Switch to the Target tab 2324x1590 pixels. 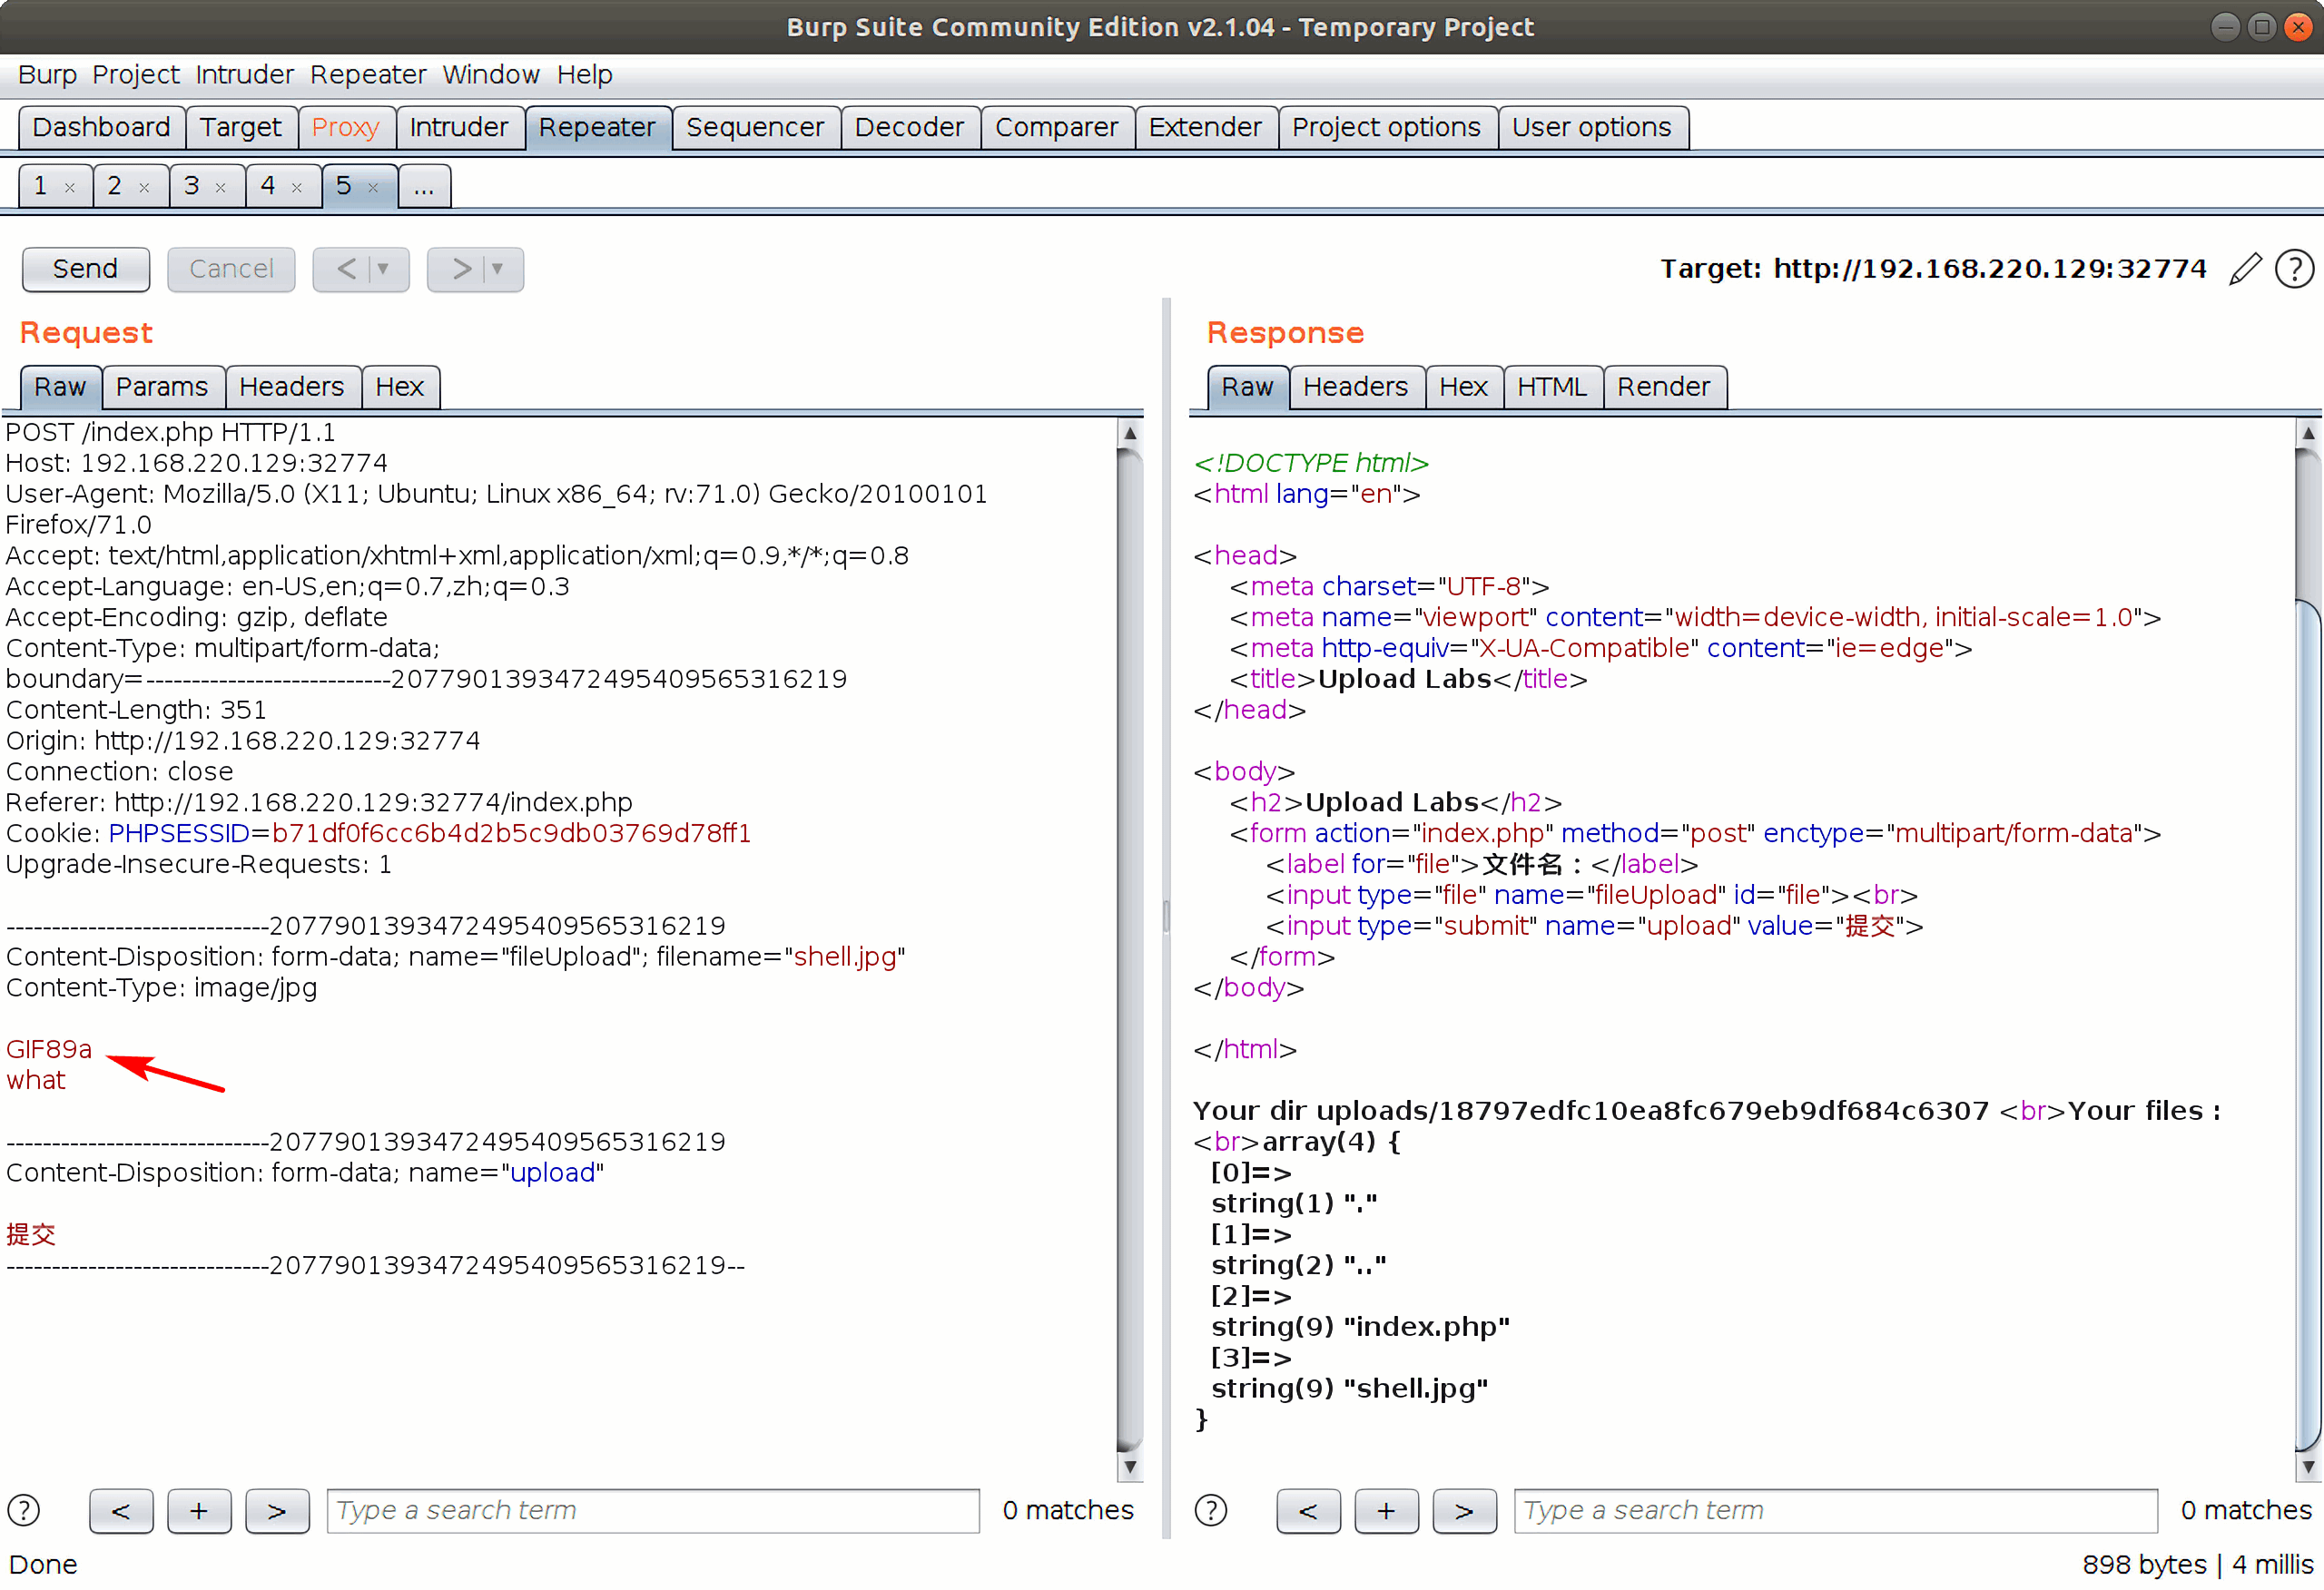(241, 128)
